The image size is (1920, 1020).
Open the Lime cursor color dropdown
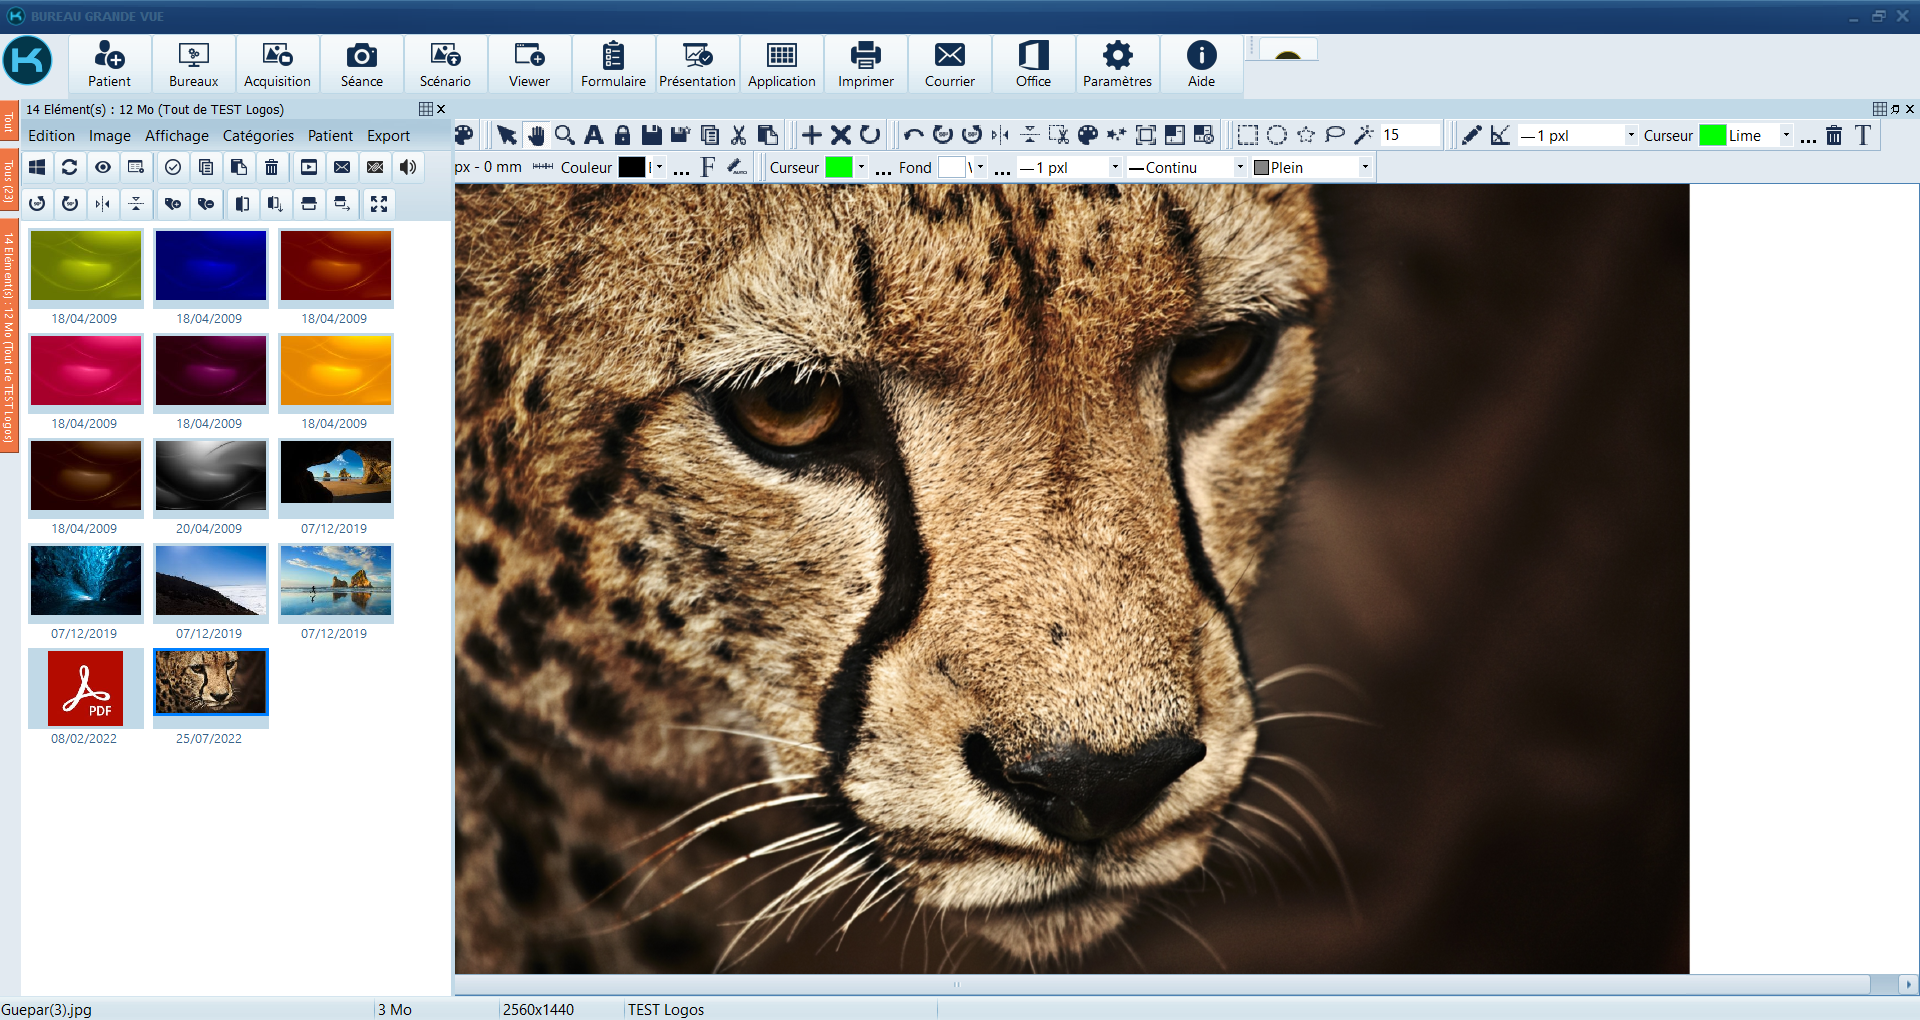tap(1786, 135)
